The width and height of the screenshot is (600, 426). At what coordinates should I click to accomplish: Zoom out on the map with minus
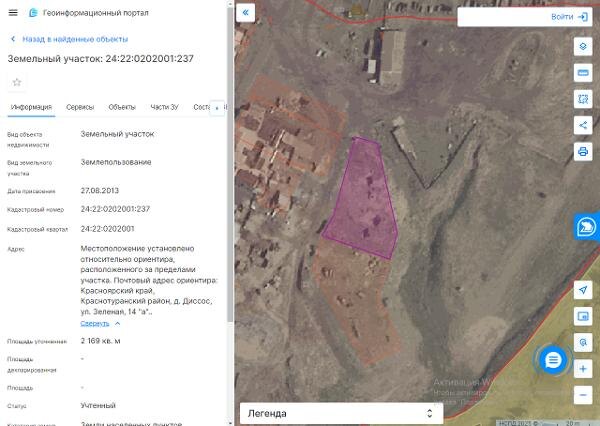[583, 395]
